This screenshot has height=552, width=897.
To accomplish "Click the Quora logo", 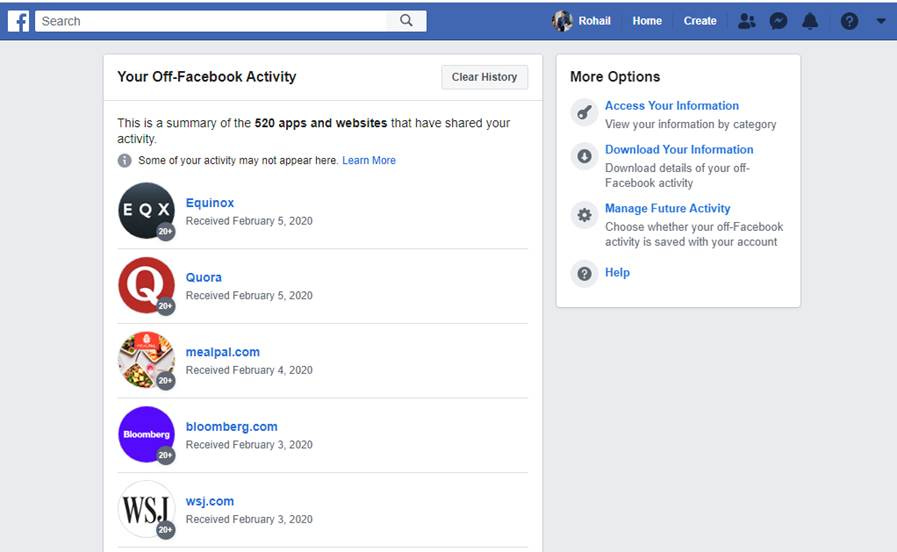I will [x=146, y=285].
